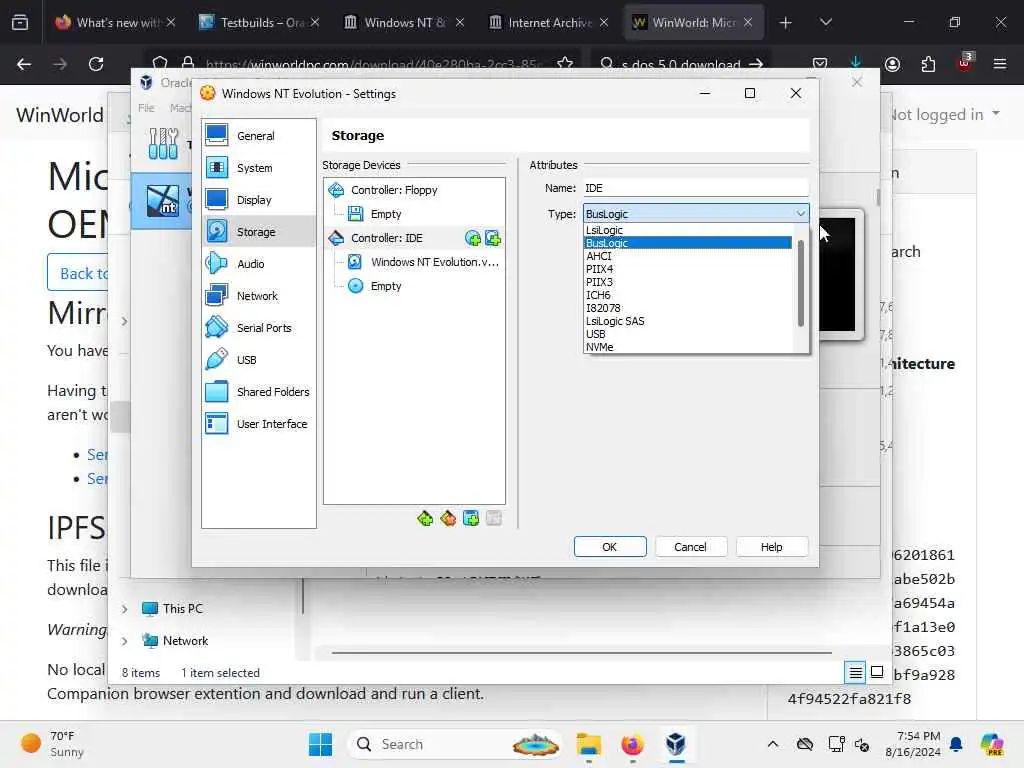Open the Network settings category
Image resolution: width=1024 pixels, height=768 pixels.
[259, 296]
